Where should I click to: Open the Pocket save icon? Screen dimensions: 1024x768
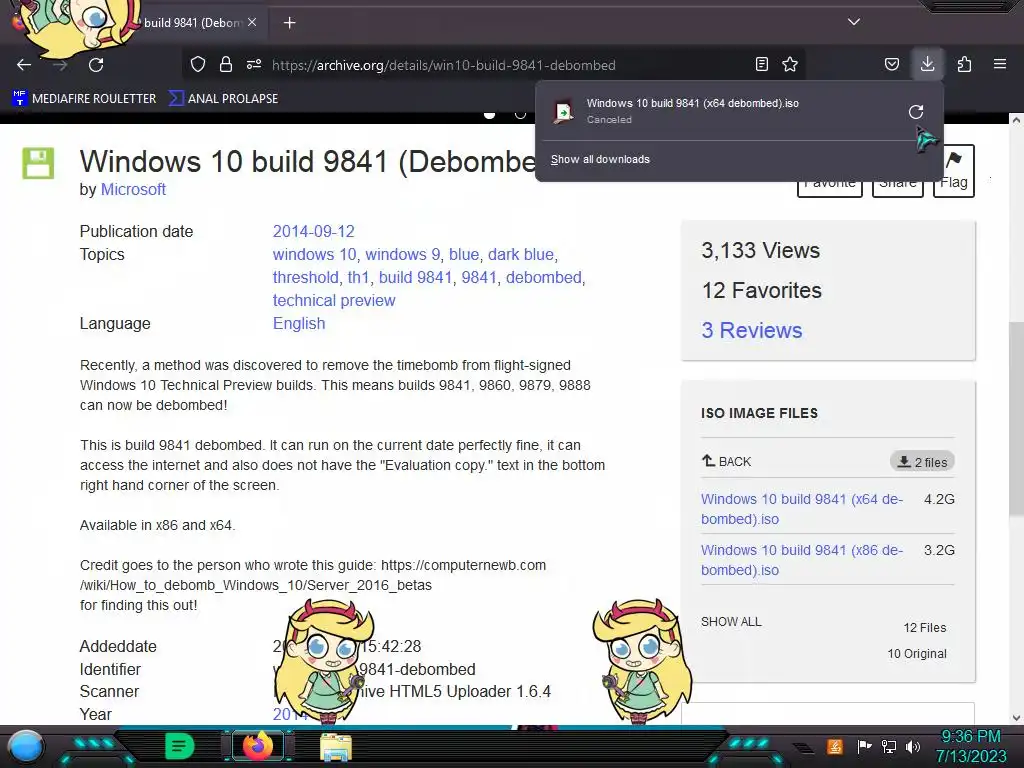tap(891, 64)
